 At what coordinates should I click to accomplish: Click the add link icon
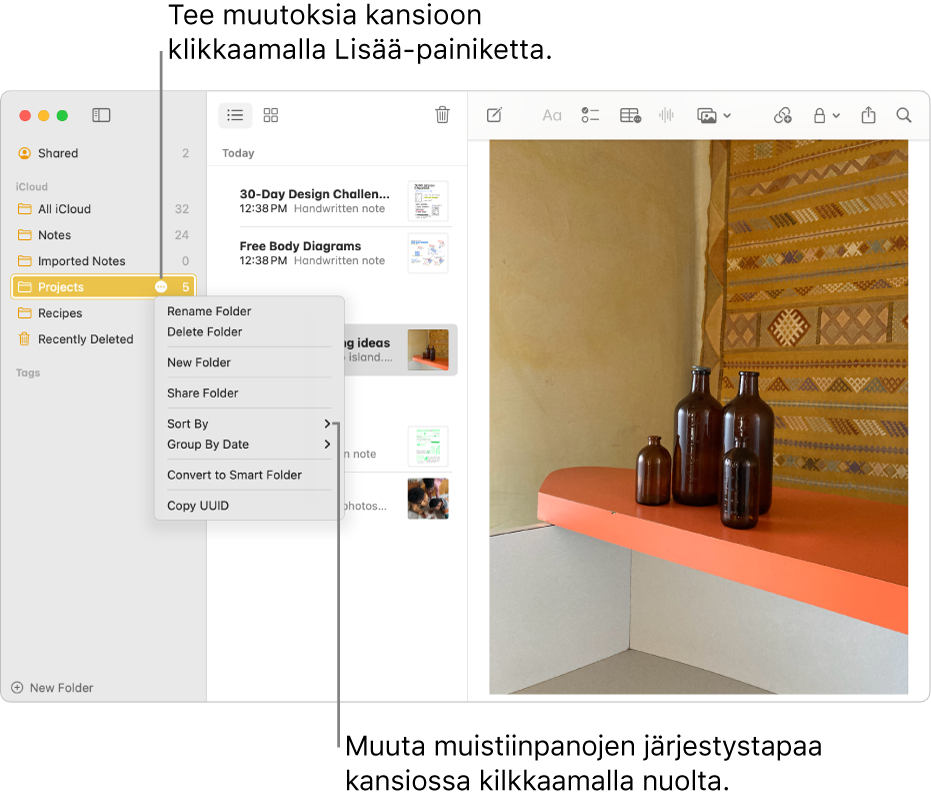tap(783, 116)
